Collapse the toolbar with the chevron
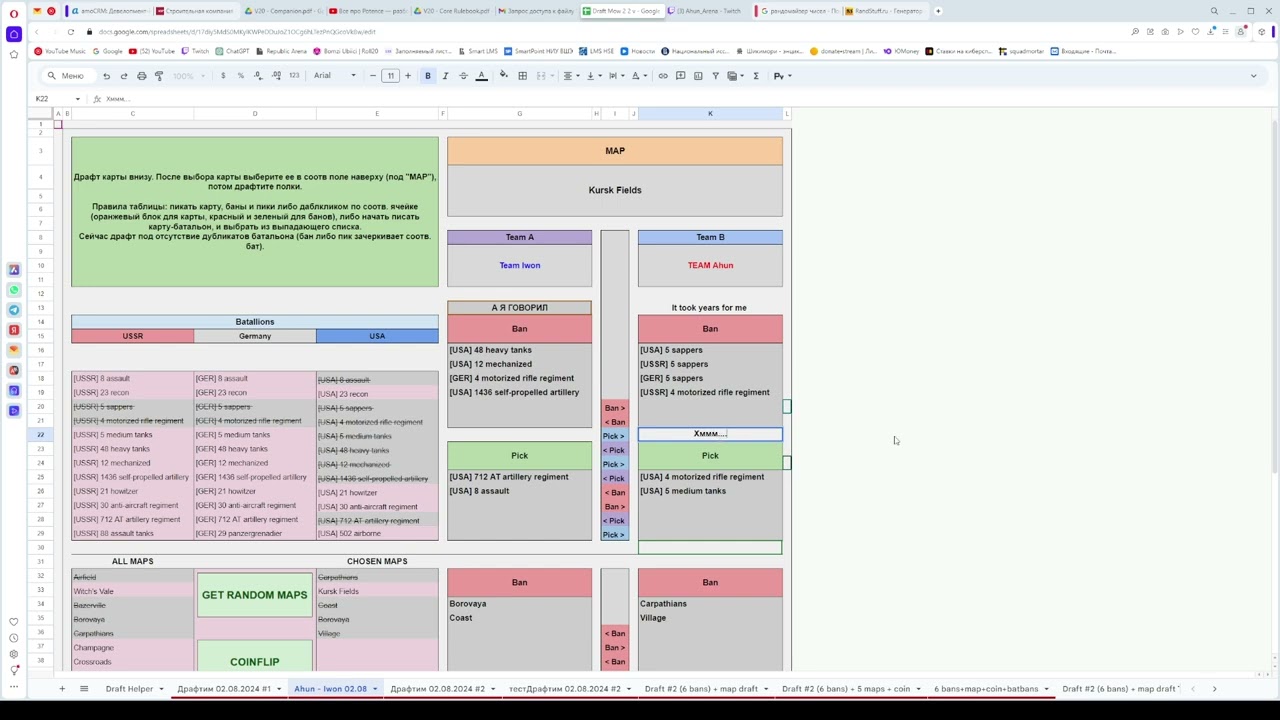1280x720 pixels. 1253,76
